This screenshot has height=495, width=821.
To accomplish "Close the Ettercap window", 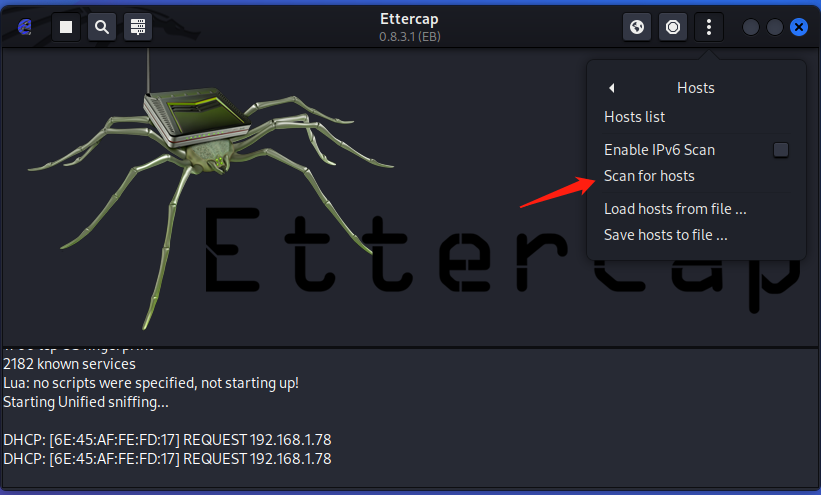I will click(799, 27).
